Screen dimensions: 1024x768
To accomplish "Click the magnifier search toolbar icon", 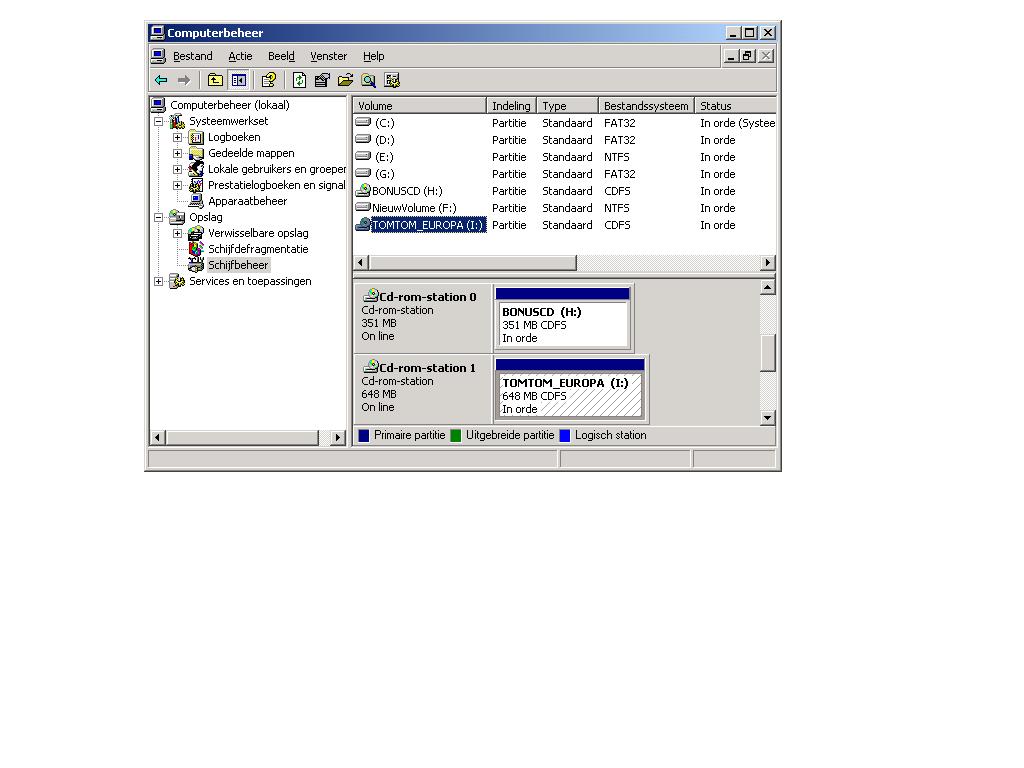I will pos(368,80).
